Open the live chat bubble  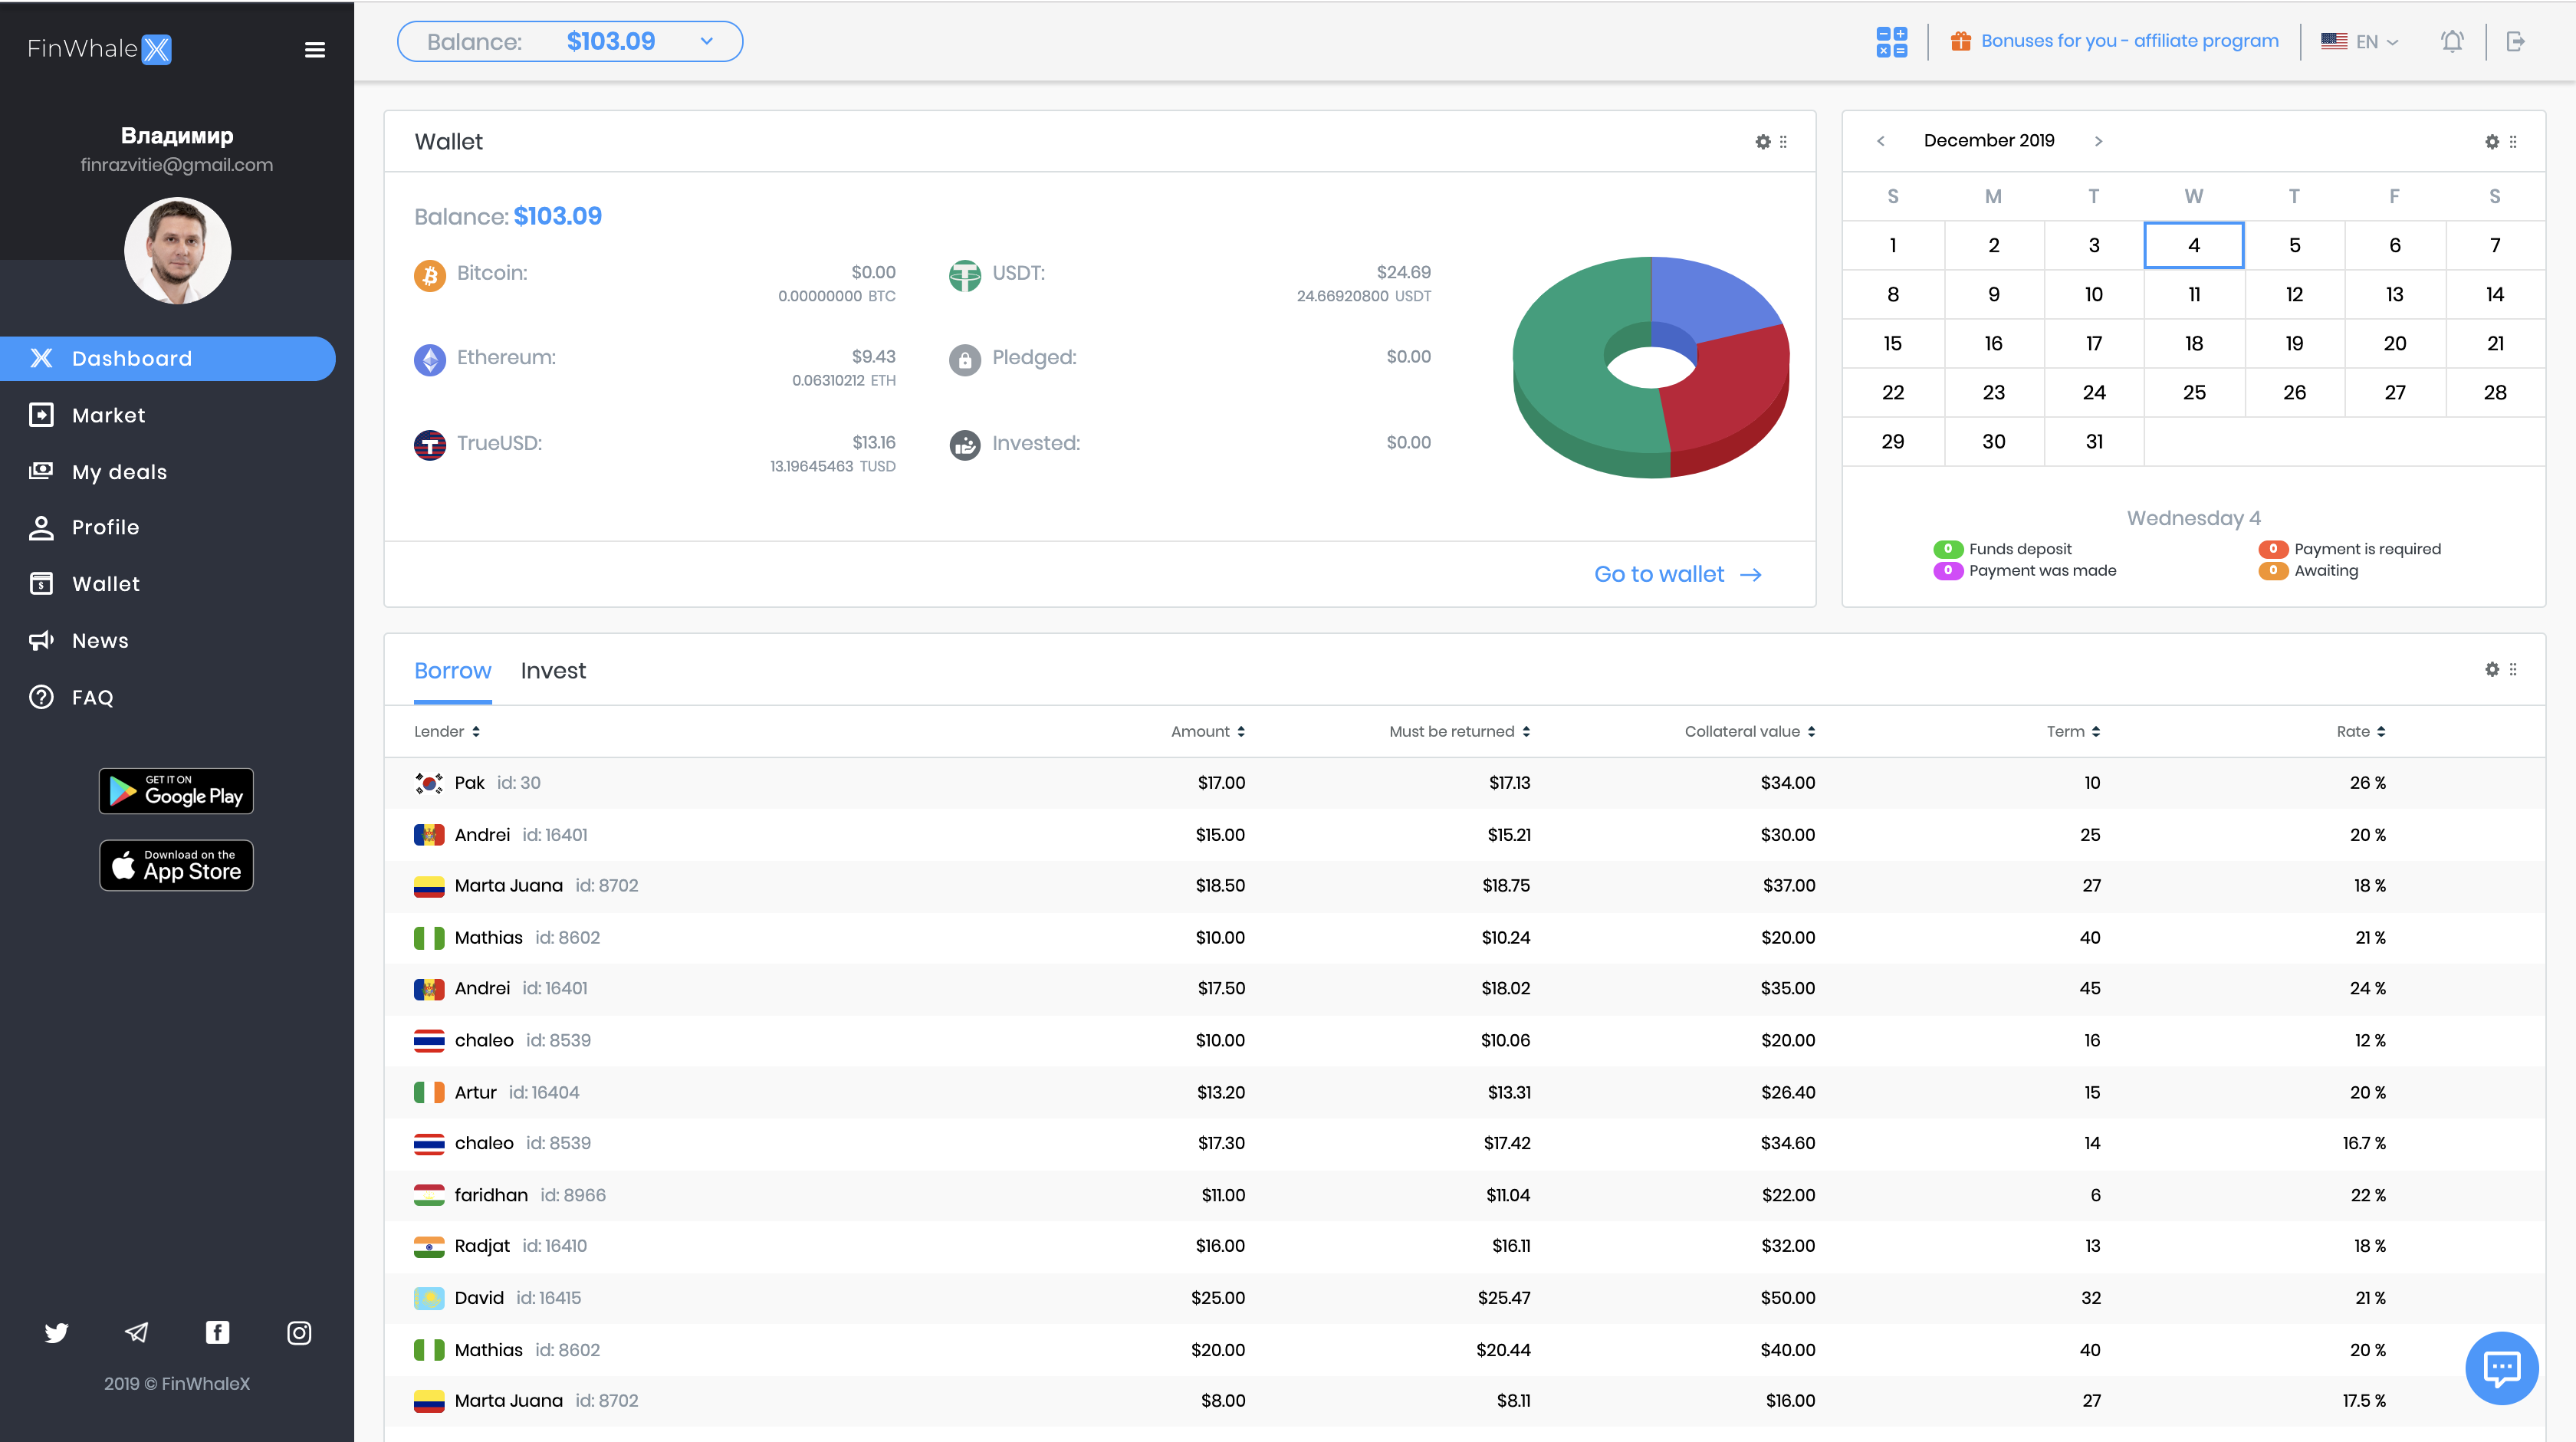2501,1367
